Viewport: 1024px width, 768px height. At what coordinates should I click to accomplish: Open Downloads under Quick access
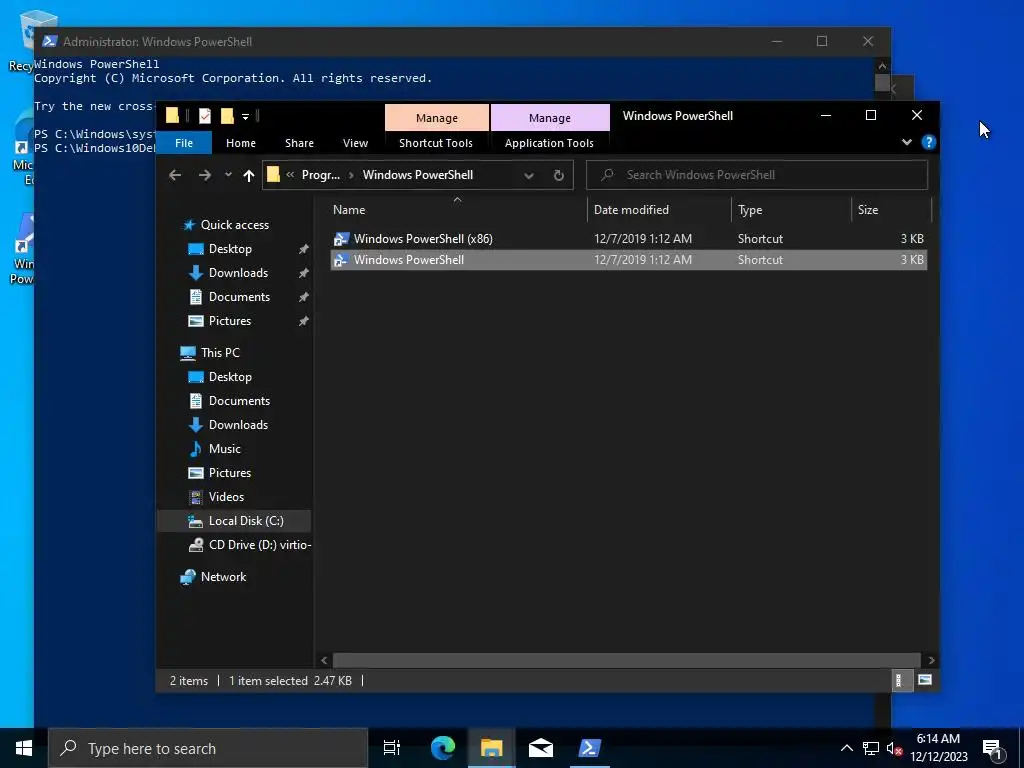(x=238, y=273)
